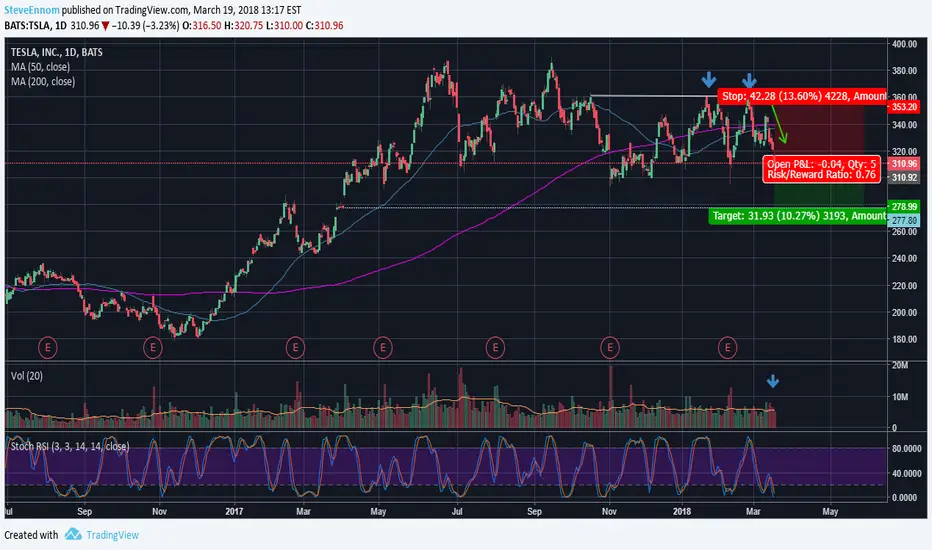
Task: Click the 10M volume axis label
Action: click(900, 397)
